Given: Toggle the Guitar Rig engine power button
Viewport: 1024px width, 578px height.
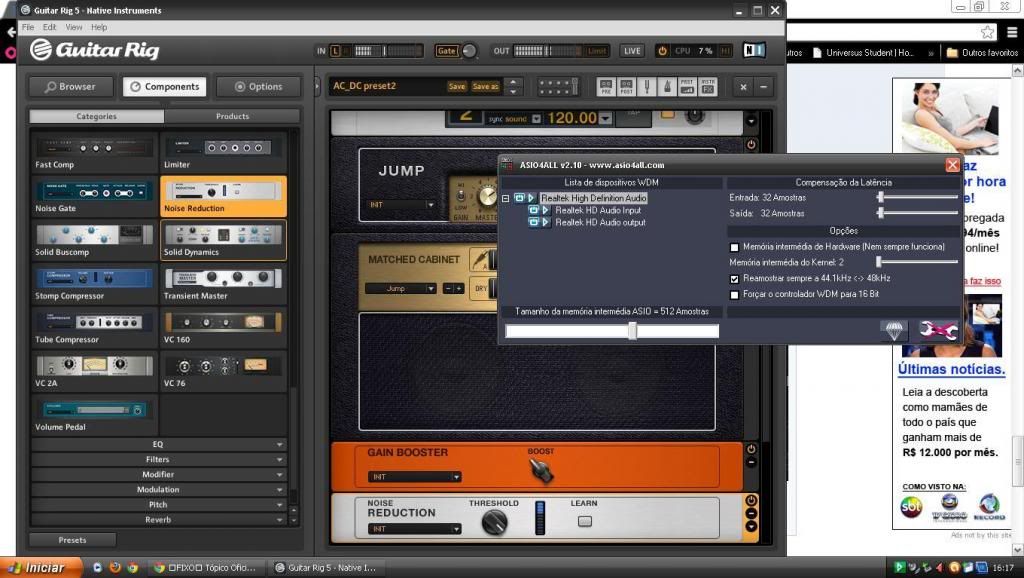Looking at the screenshot, I should tap(662, 50).
